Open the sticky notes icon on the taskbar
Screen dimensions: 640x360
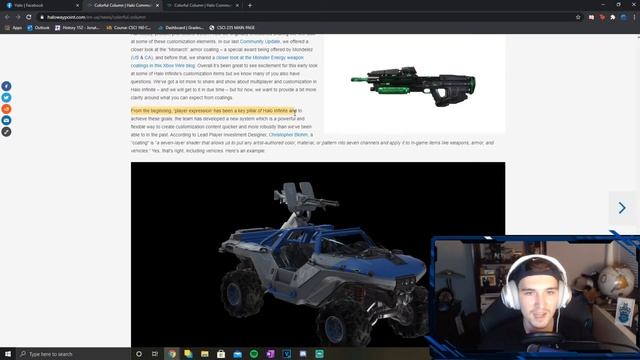pyautogui.click(x=188, y=354)
